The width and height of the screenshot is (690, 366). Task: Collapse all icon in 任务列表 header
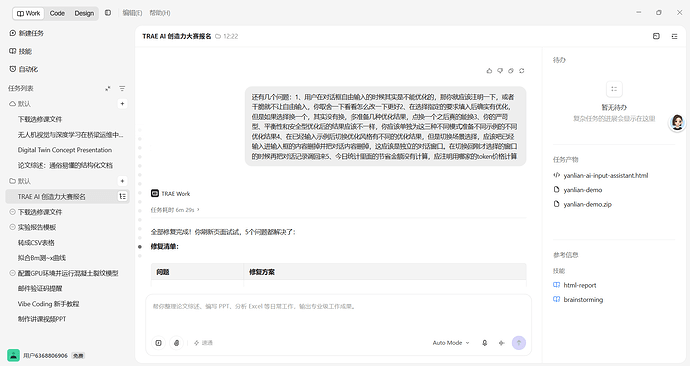(x=108, y=88)
